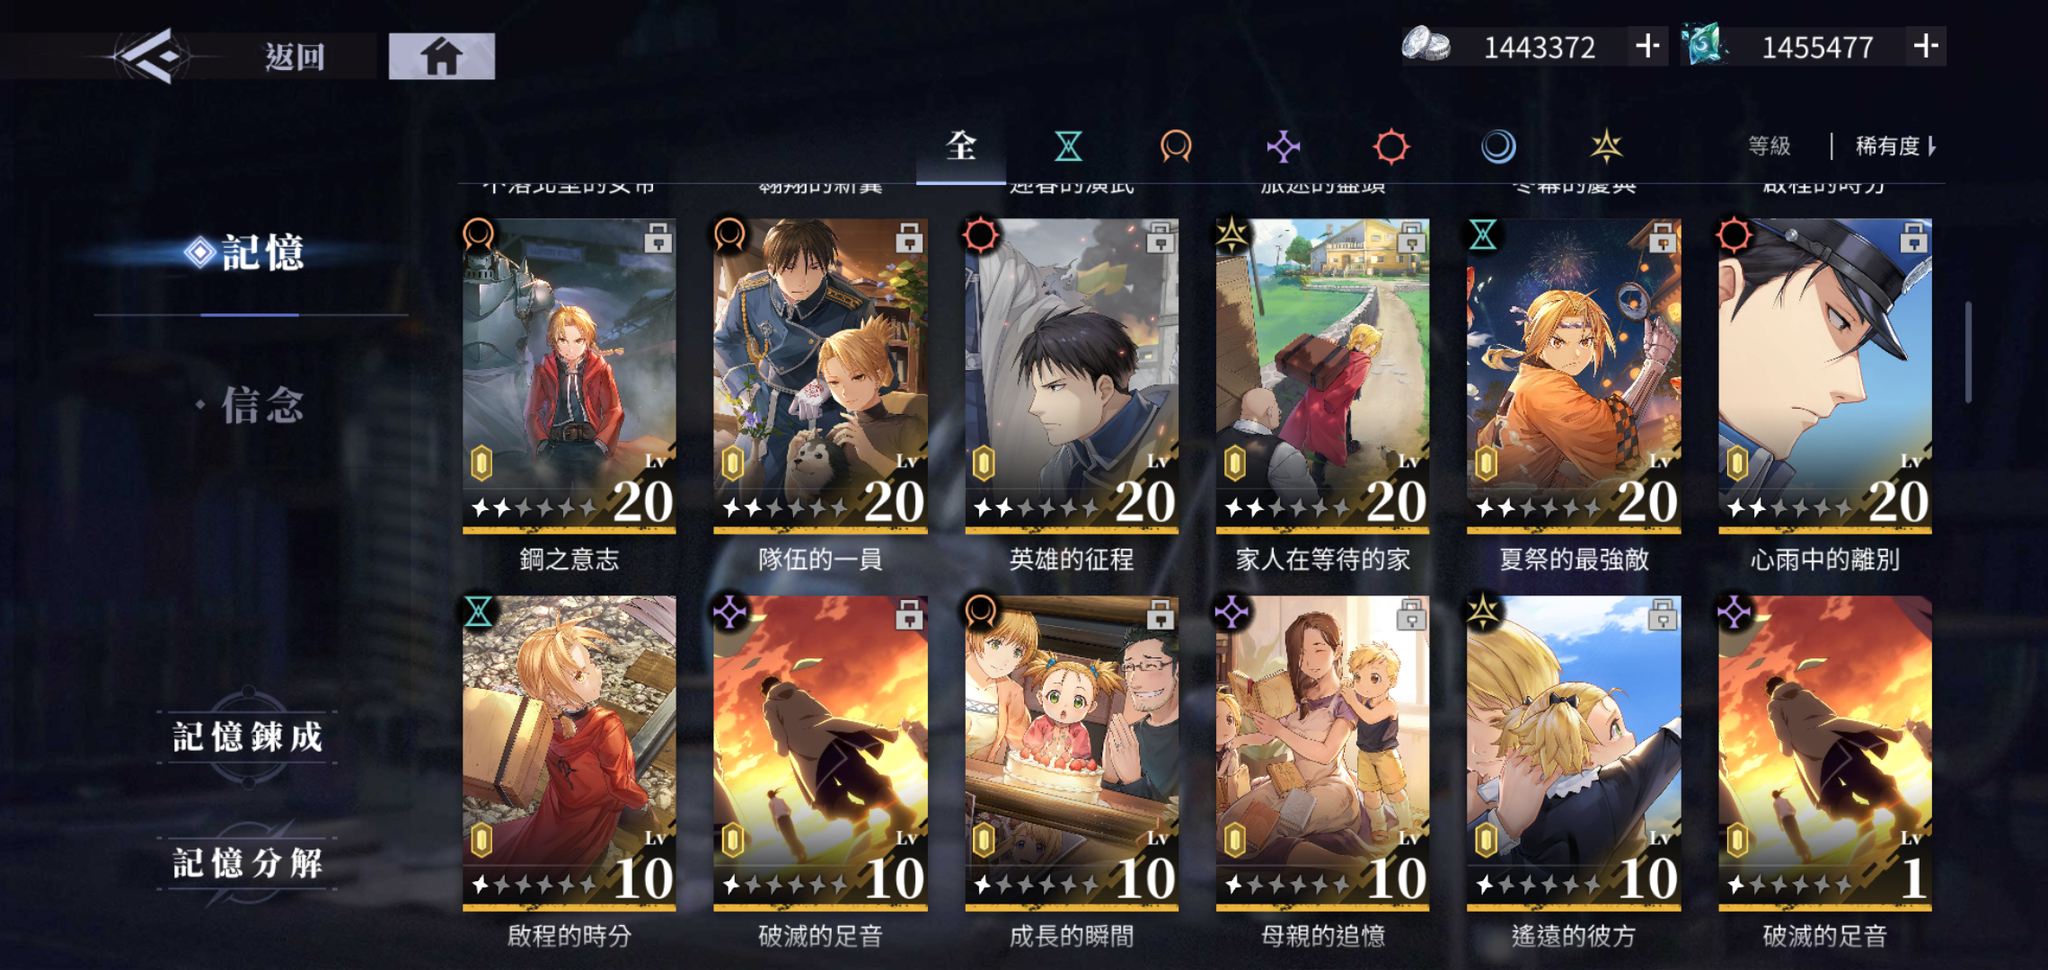Toggle lock on 鋼之意志 card
2048x970 pixels.
tap(657, 238)
